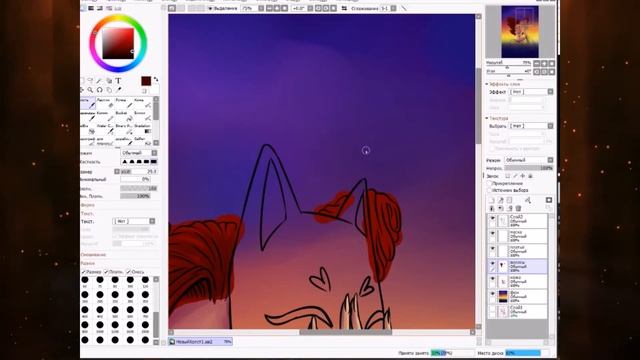
Task: Open the layer Режим blend mode dropdown
Action: [529, 160]
